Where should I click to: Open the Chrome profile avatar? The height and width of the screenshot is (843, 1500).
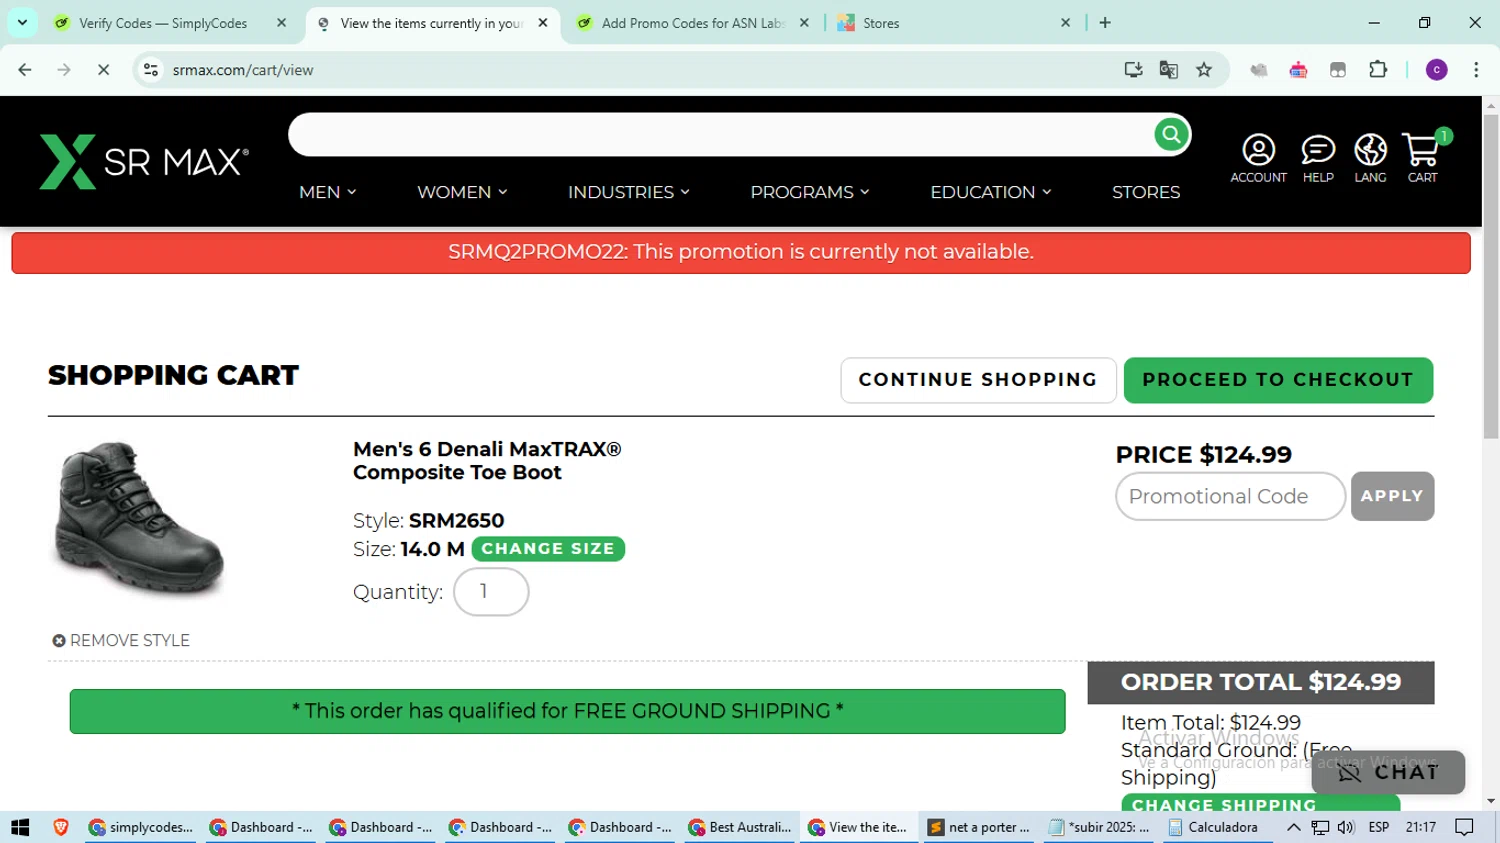point(1437,70)
